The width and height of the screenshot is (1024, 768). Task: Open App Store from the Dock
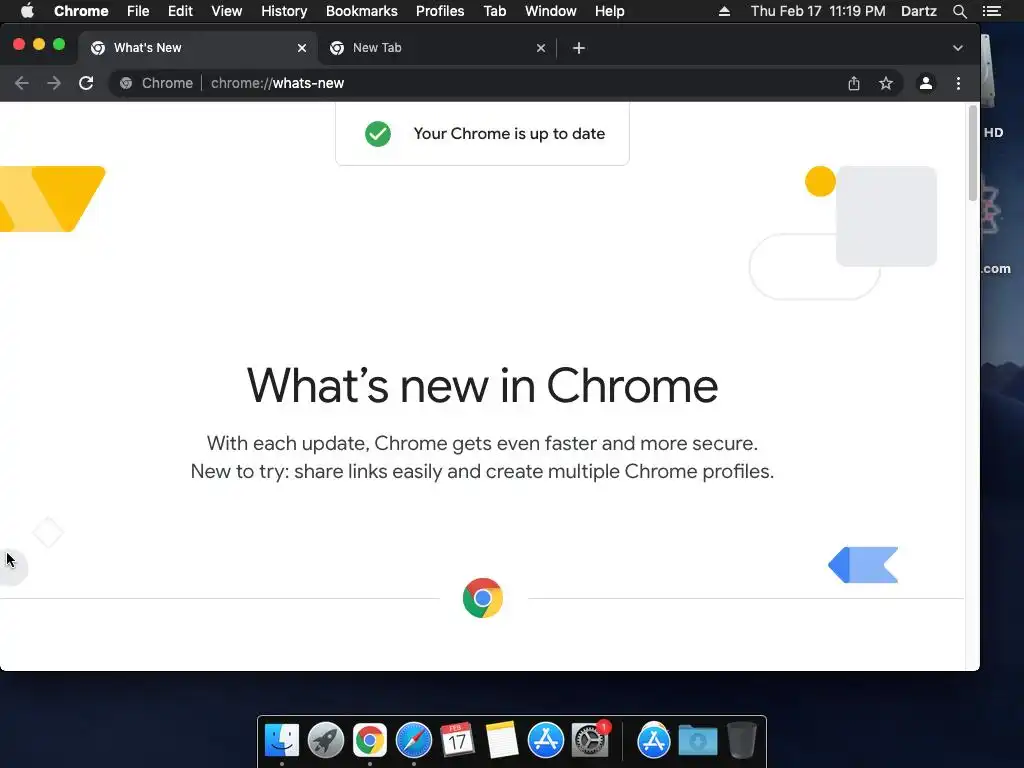(545, 741)
